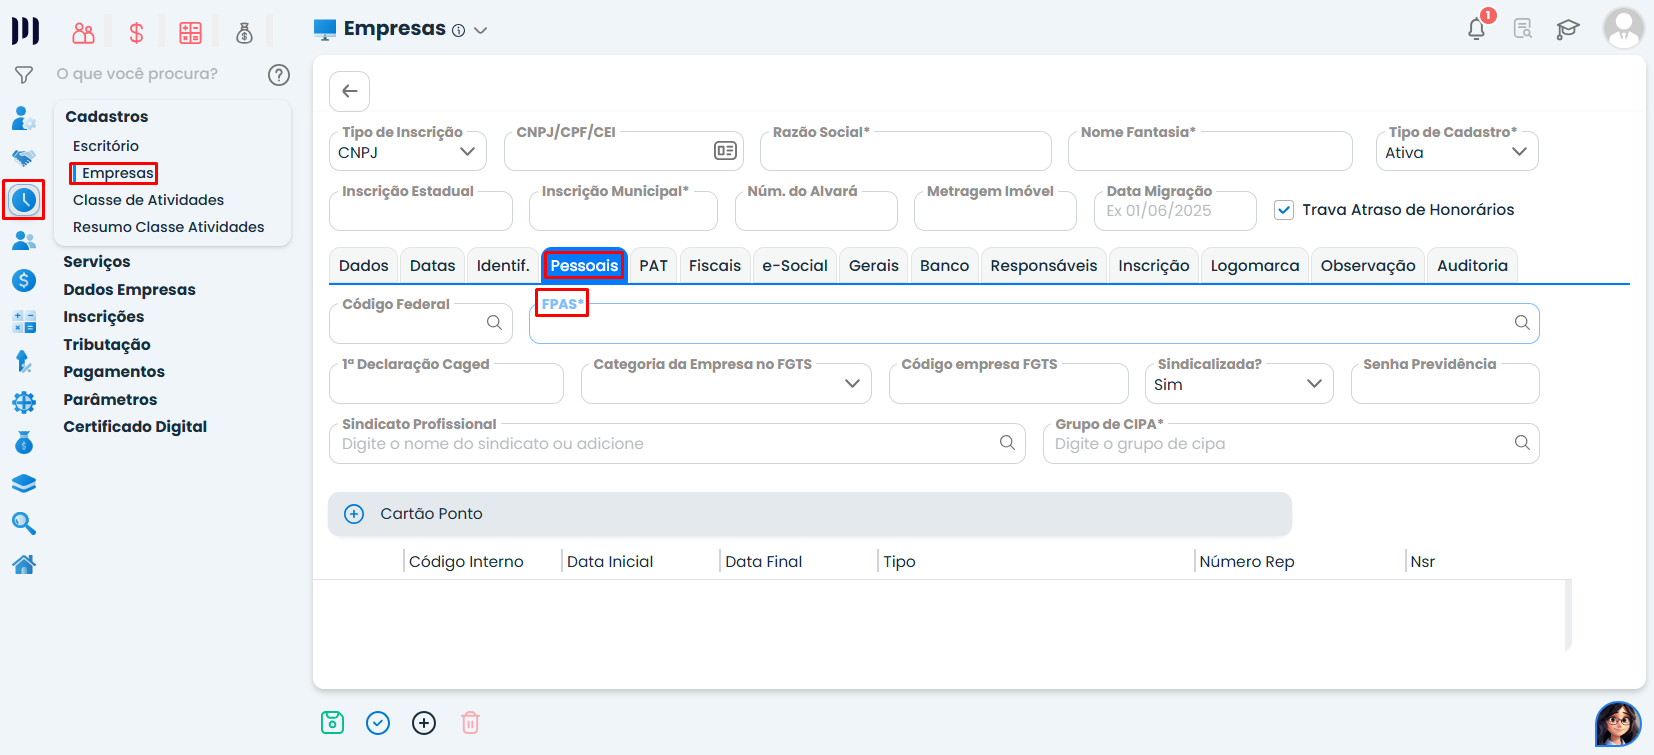Viewport: 1654px width, 755px height.
Task: Click the green save icon
Action: (332, 723)
